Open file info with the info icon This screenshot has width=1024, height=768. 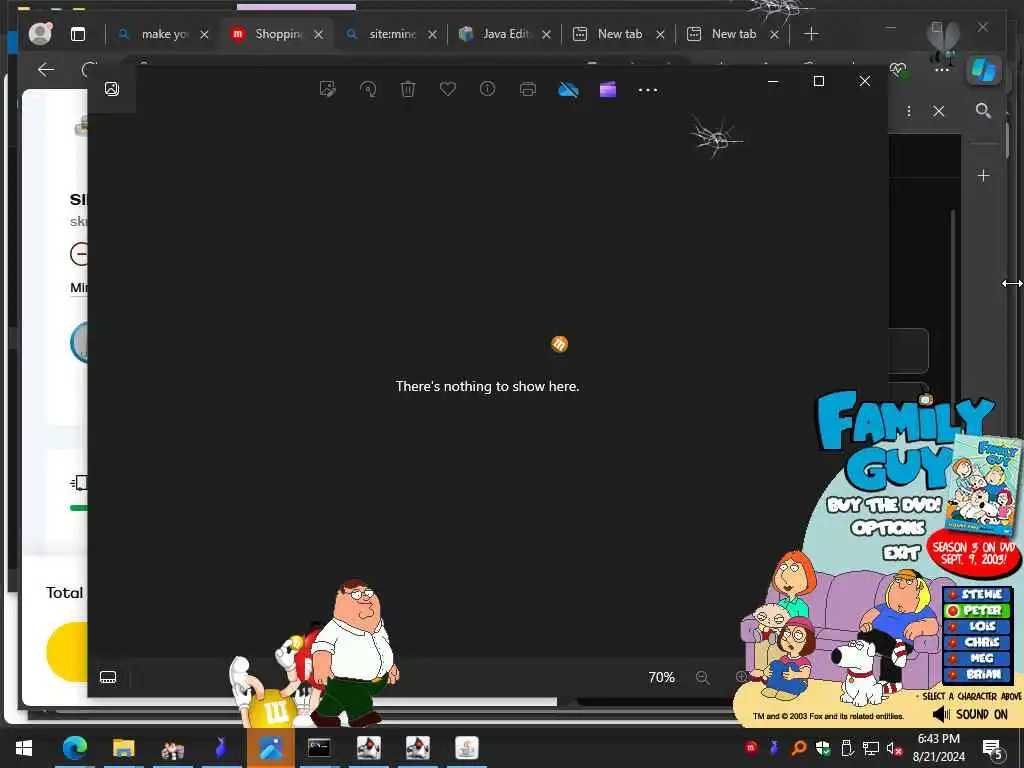(x=487, y=89)
